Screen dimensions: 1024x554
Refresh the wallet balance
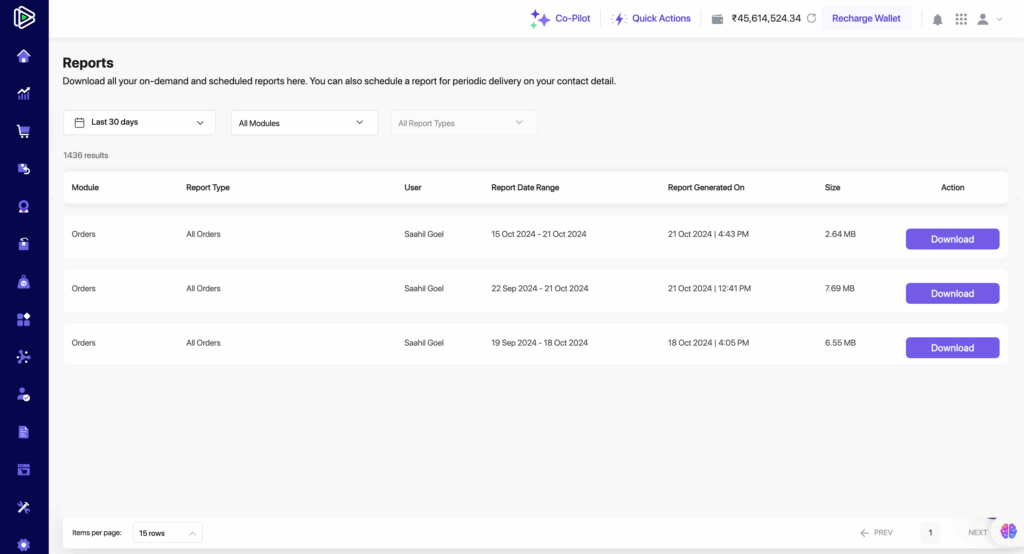pos(811,18)
